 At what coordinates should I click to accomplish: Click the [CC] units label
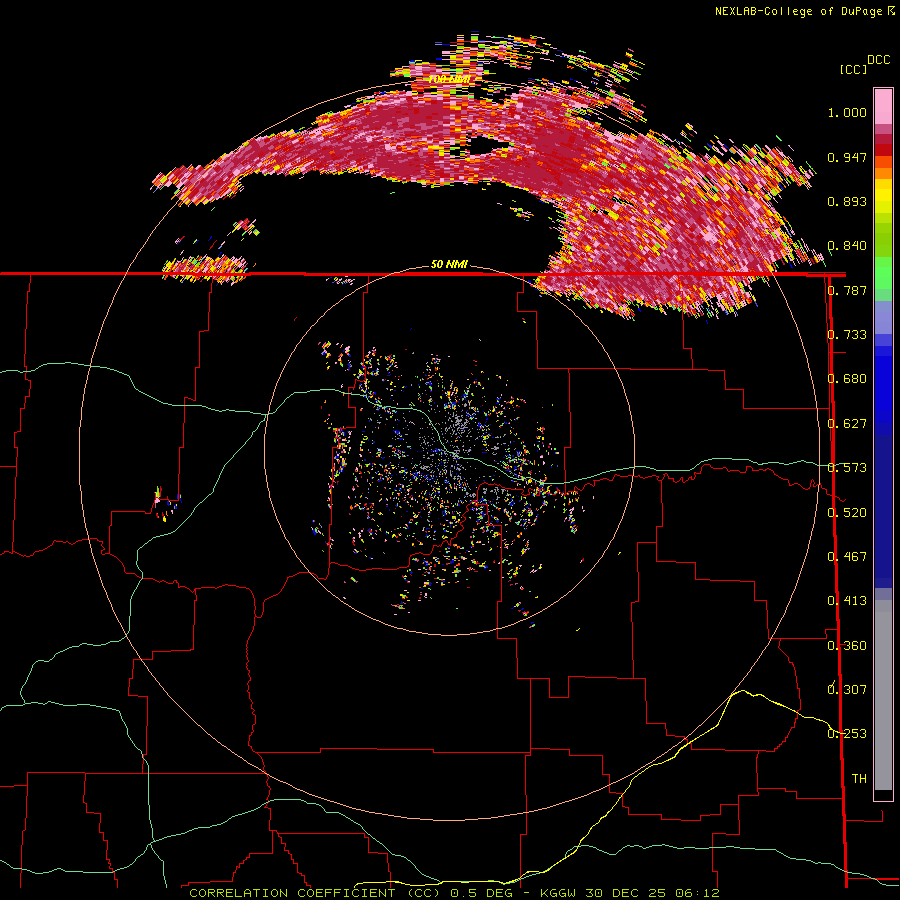(x=853, y=69)
